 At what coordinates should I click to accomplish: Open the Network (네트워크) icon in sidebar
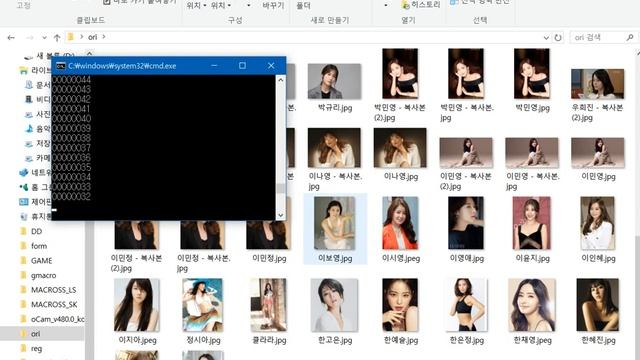click(x=24, y=173)
